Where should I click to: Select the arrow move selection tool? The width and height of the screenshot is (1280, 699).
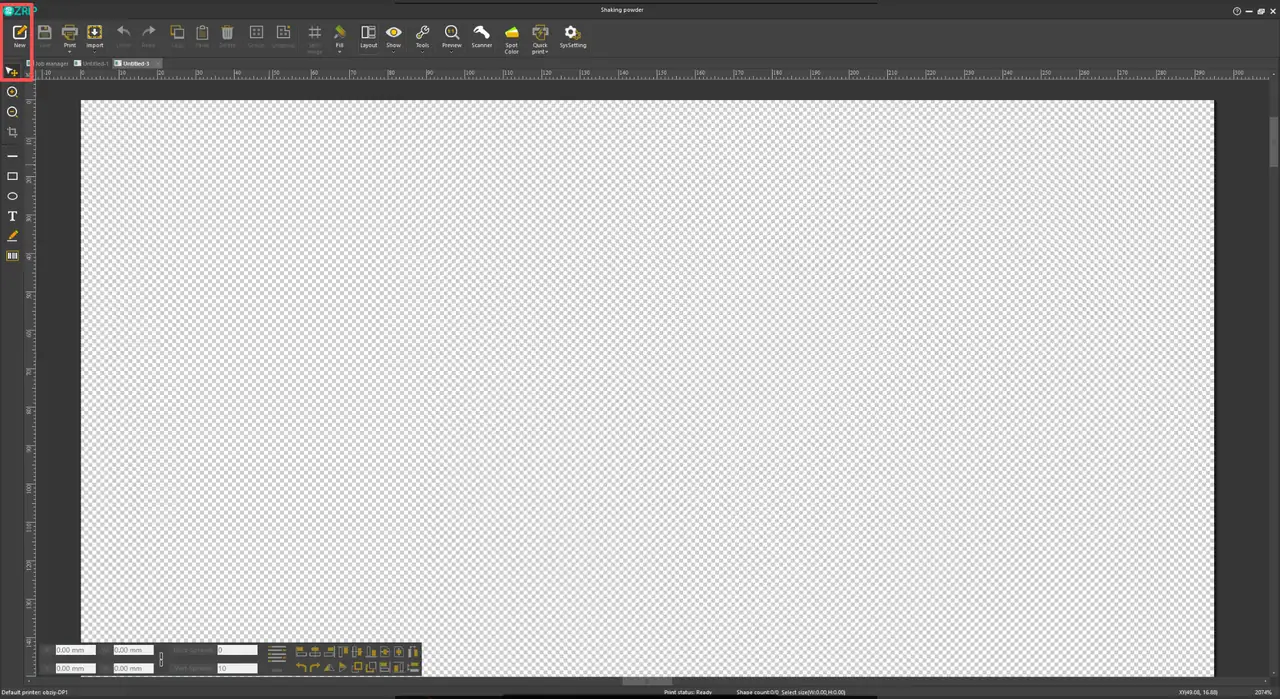(12, 72)
